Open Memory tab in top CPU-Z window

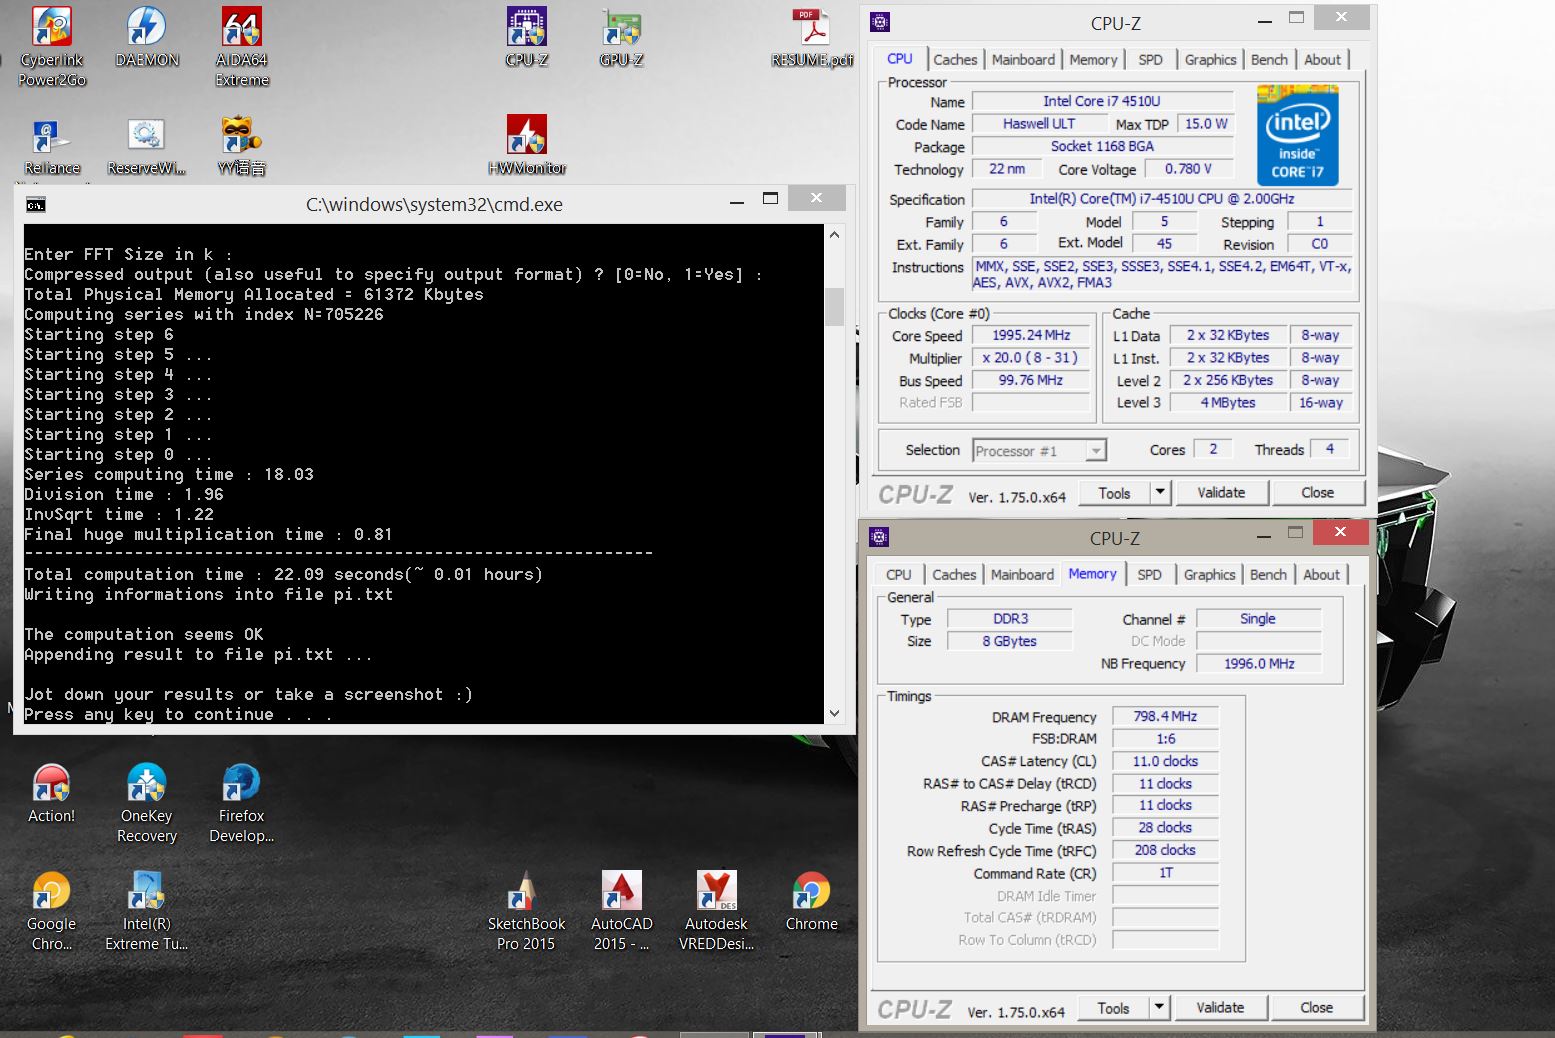coord(1093,60)
